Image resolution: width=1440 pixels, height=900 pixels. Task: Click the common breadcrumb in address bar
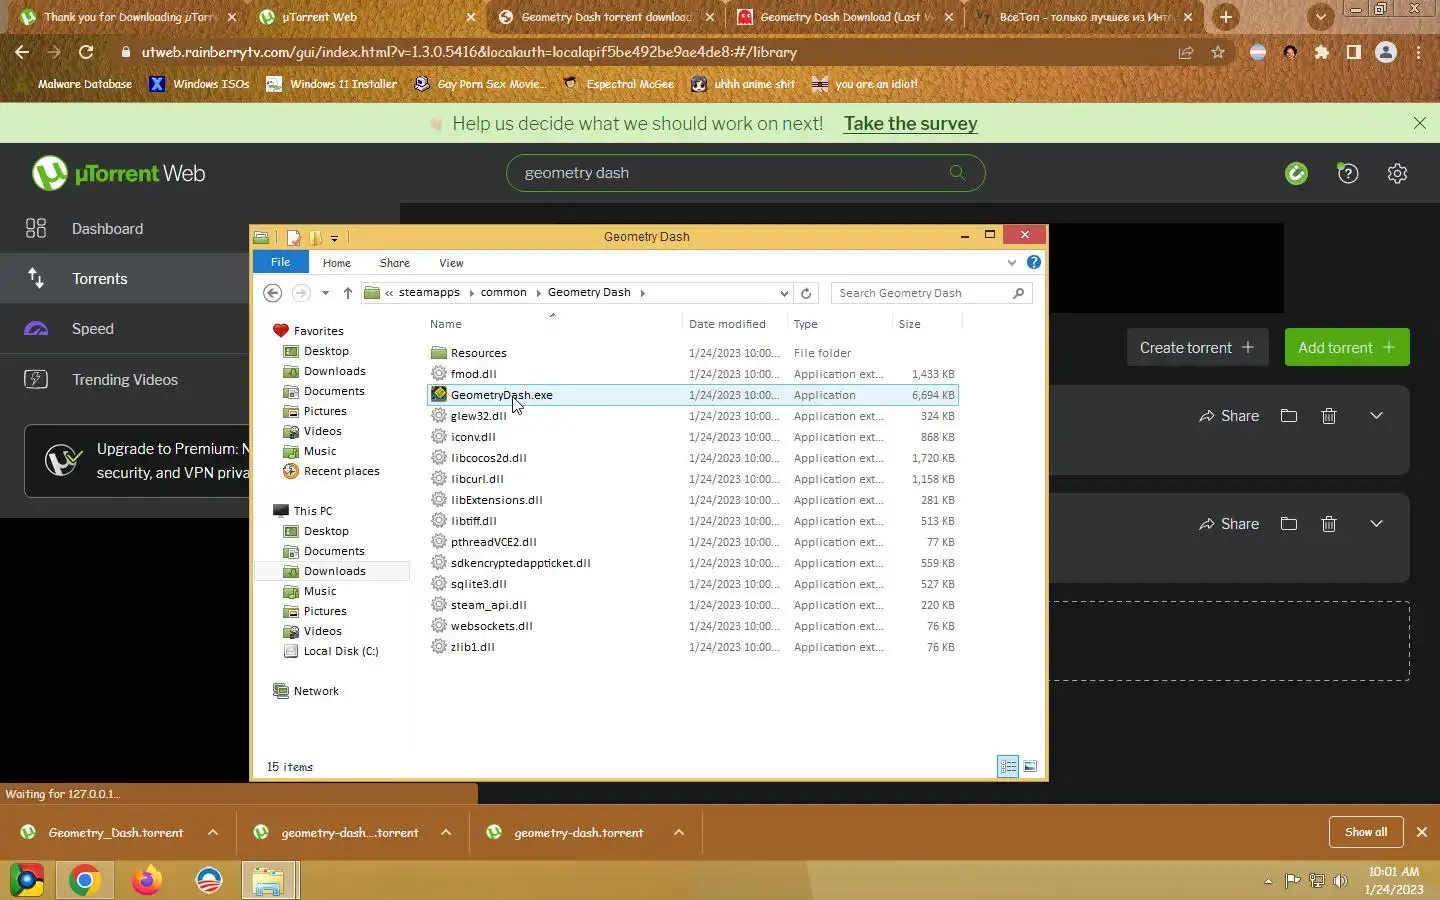[503, 292]
